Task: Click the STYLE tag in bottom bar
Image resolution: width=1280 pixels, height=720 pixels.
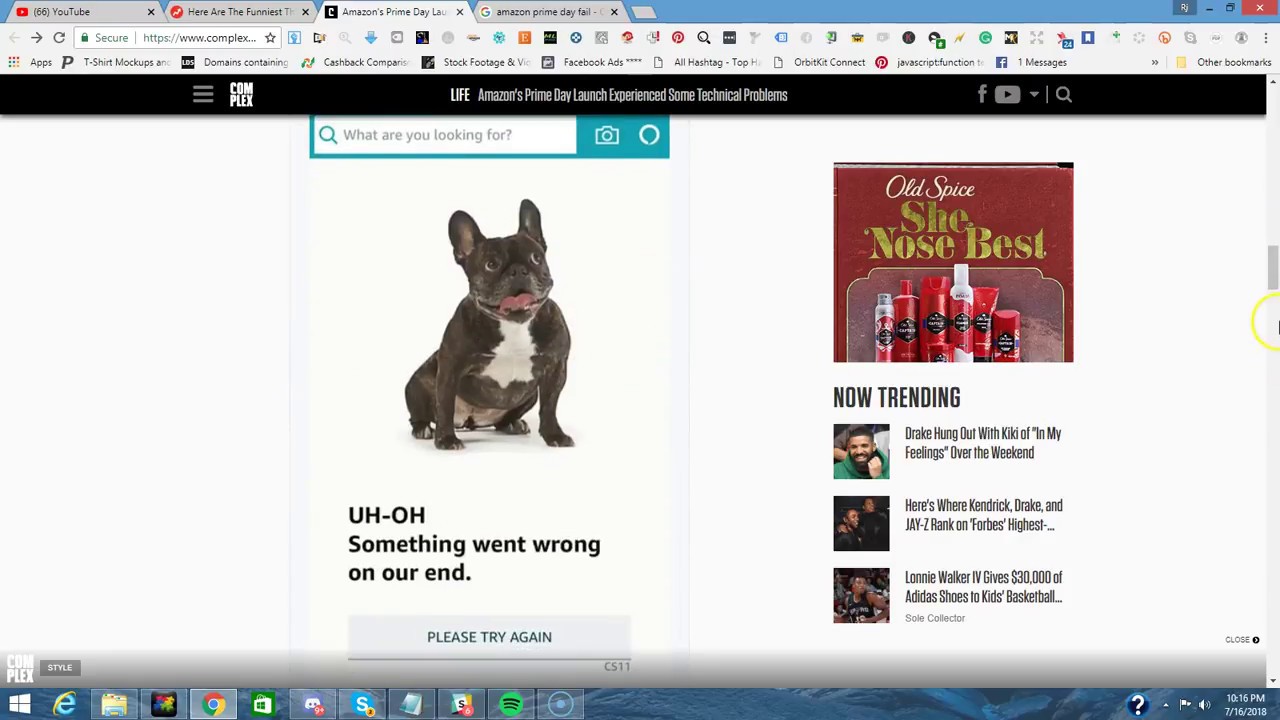Action: pyautogui.click(x=60, y=668)
